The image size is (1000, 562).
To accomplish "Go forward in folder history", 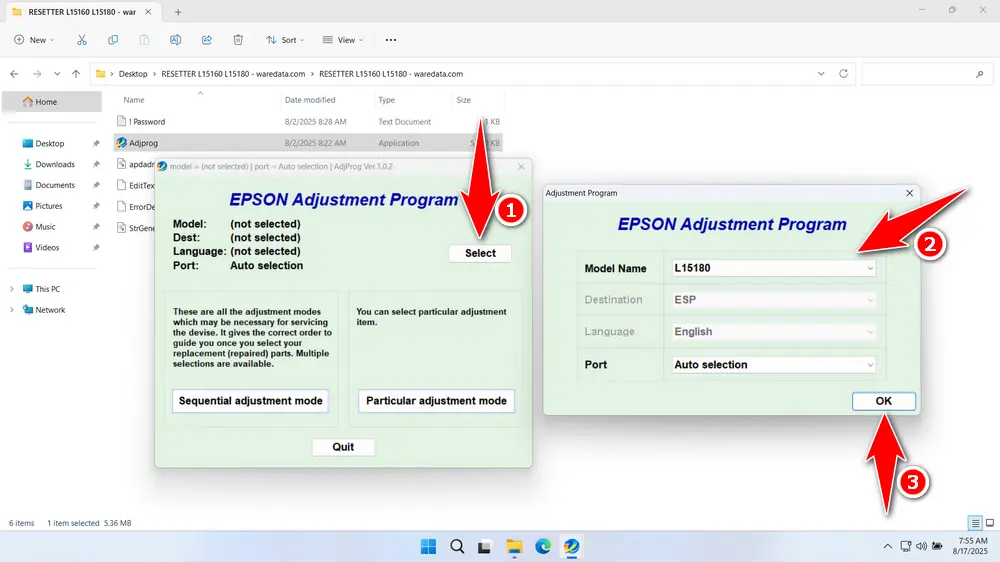I will pyautogui.click(x=37, y=74).
